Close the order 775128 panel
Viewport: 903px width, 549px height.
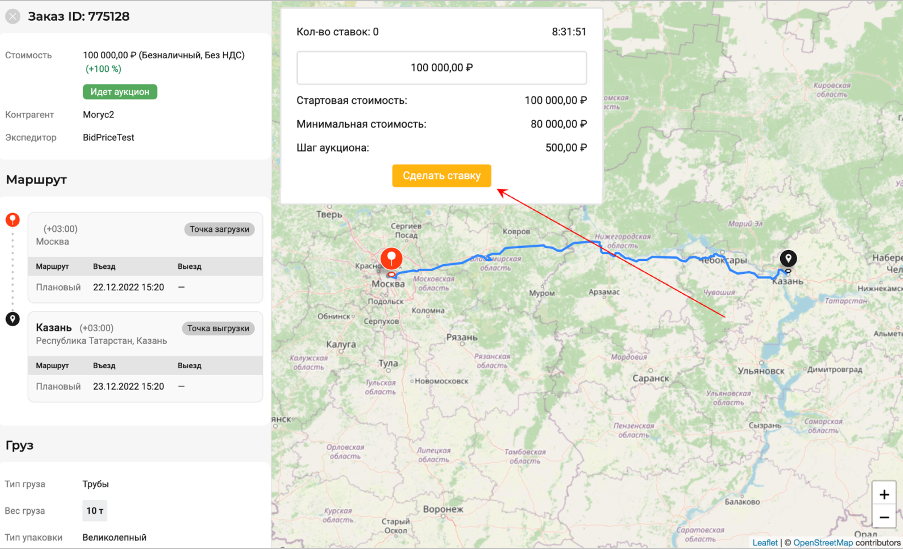pyautogui.click(x=13, y=16)
